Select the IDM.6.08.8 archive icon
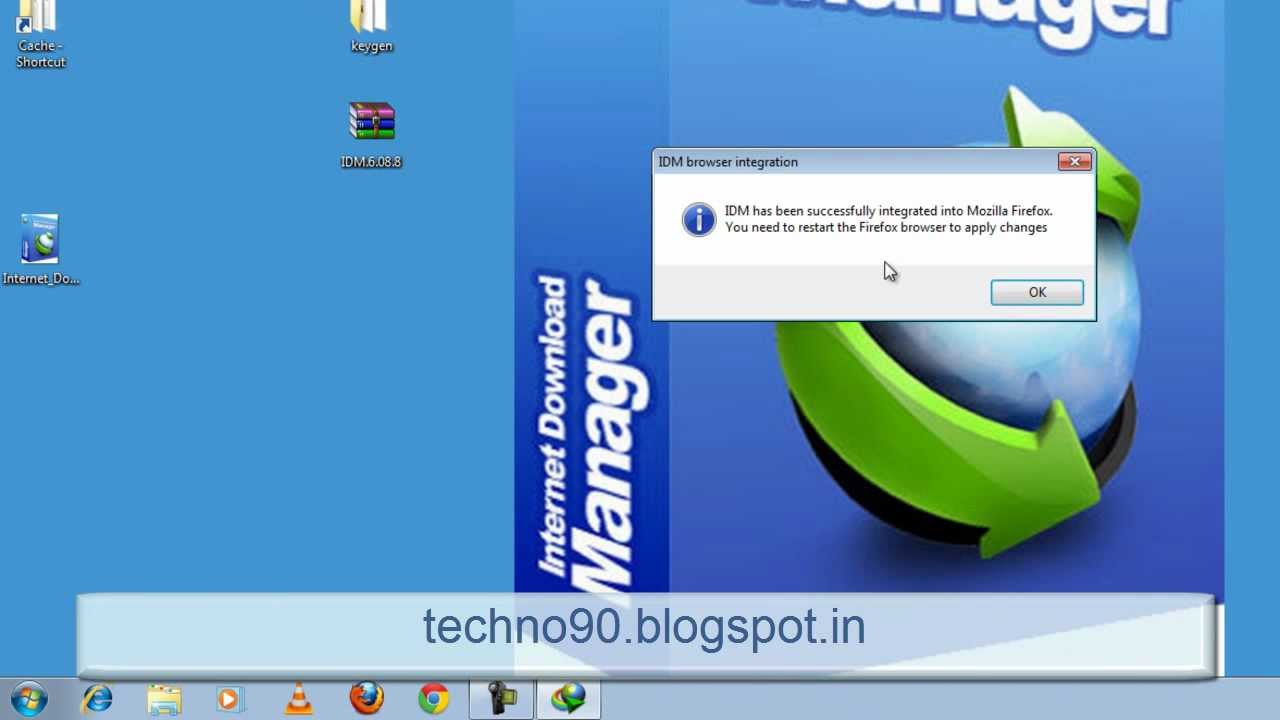Image resolution: width=1280 pixels, height=720 pixels. pyautogui.click(x=371, y=135)
